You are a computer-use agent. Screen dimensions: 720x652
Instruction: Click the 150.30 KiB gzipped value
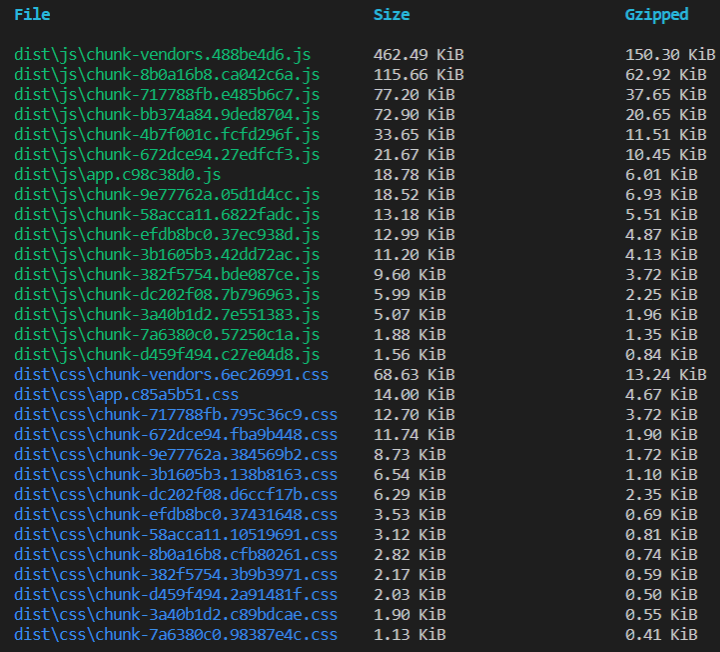pyautogui.click(x=670, y=55)
